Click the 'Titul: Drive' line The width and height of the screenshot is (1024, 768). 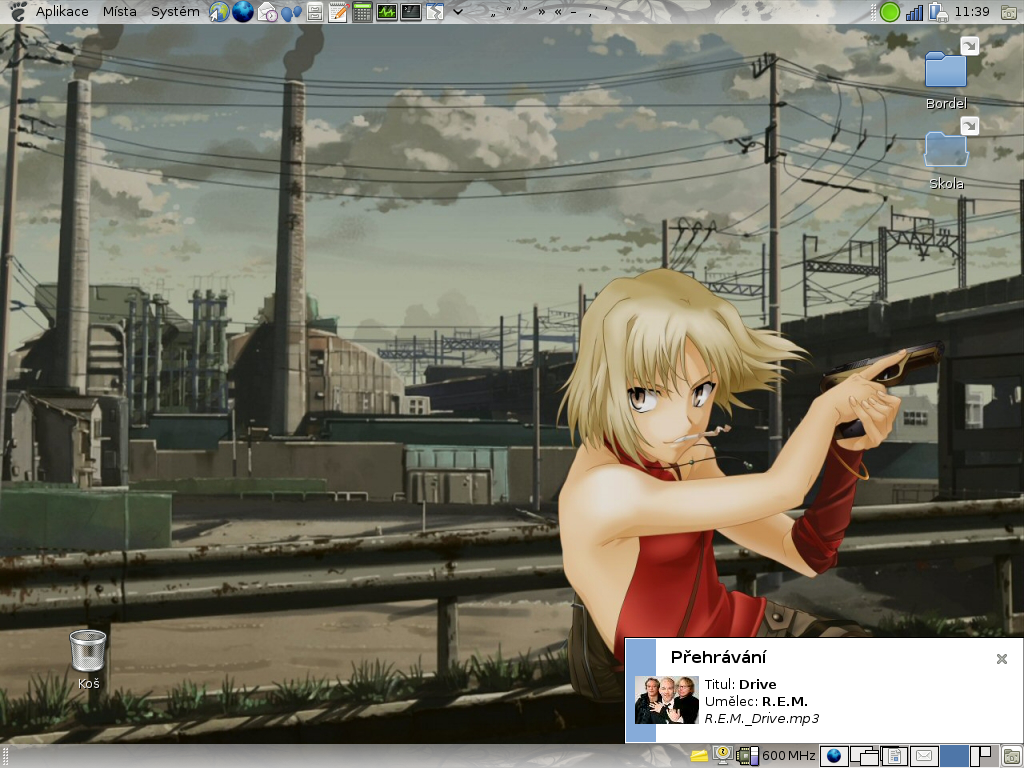741,684
